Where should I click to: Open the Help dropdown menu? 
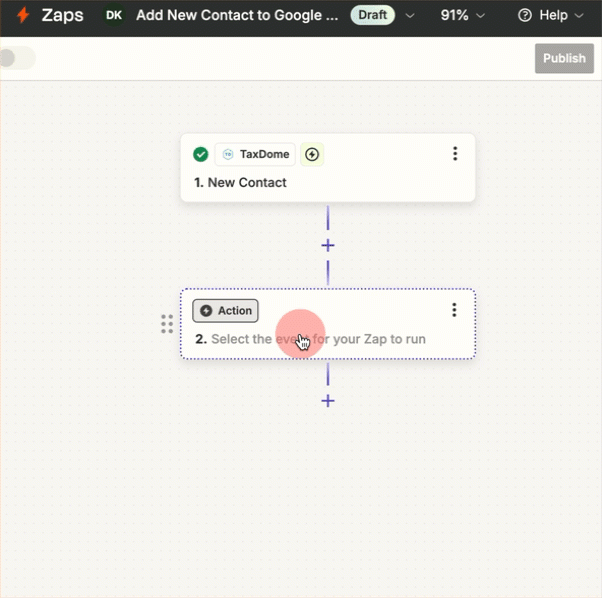coord(550,16)
